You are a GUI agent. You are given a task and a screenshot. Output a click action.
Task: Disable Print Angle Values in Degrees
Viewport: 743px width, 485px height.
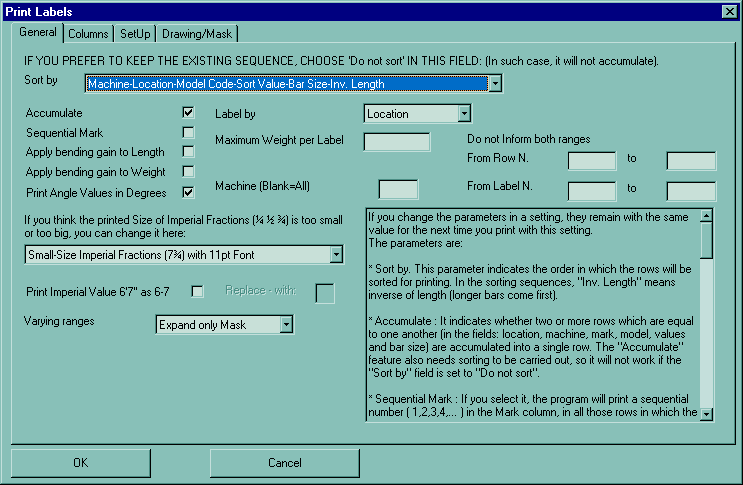188,192
